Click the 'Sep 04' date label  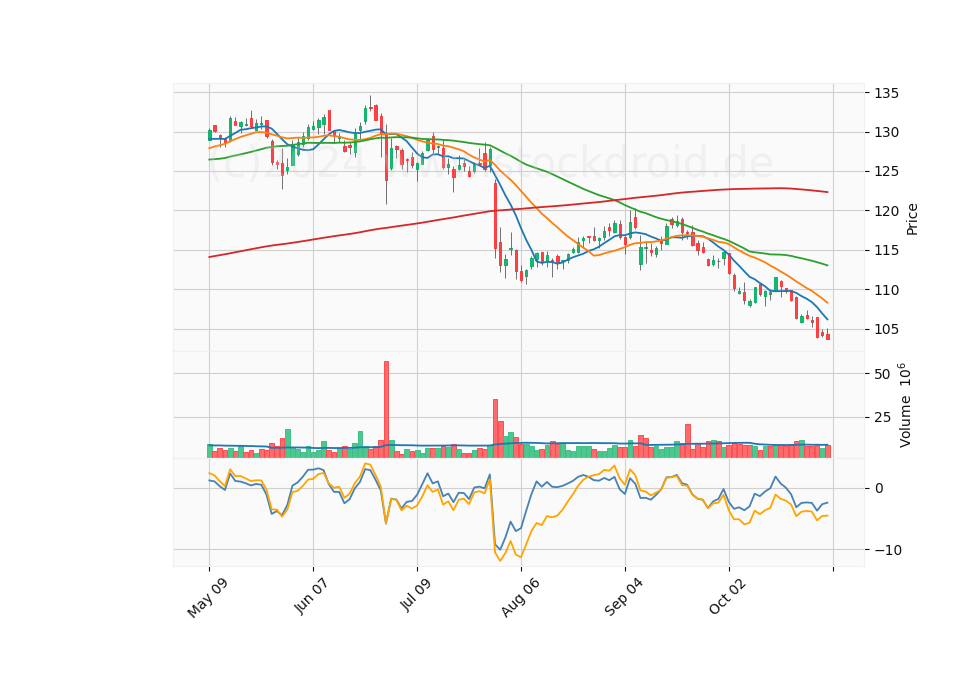[623, 597]
